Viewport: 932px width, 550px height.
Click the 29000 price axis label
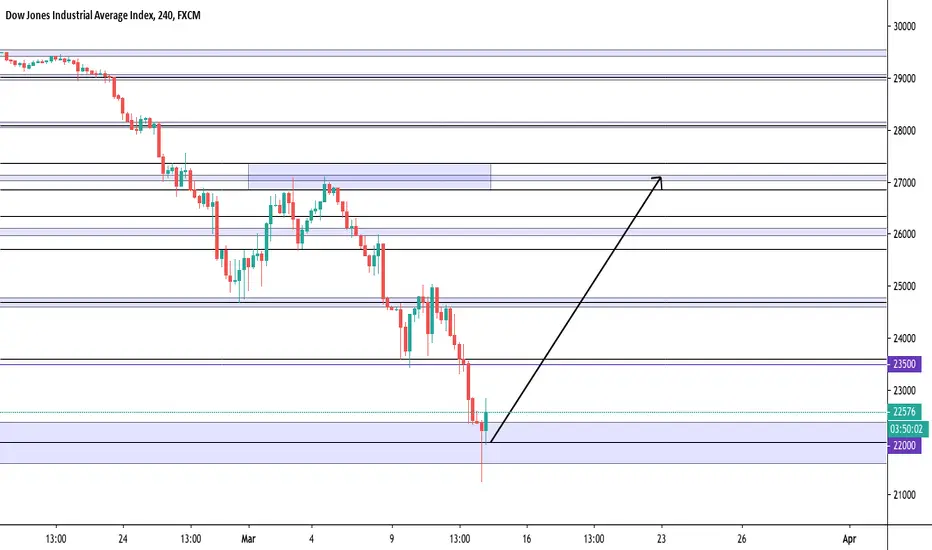tap(904, 78)
